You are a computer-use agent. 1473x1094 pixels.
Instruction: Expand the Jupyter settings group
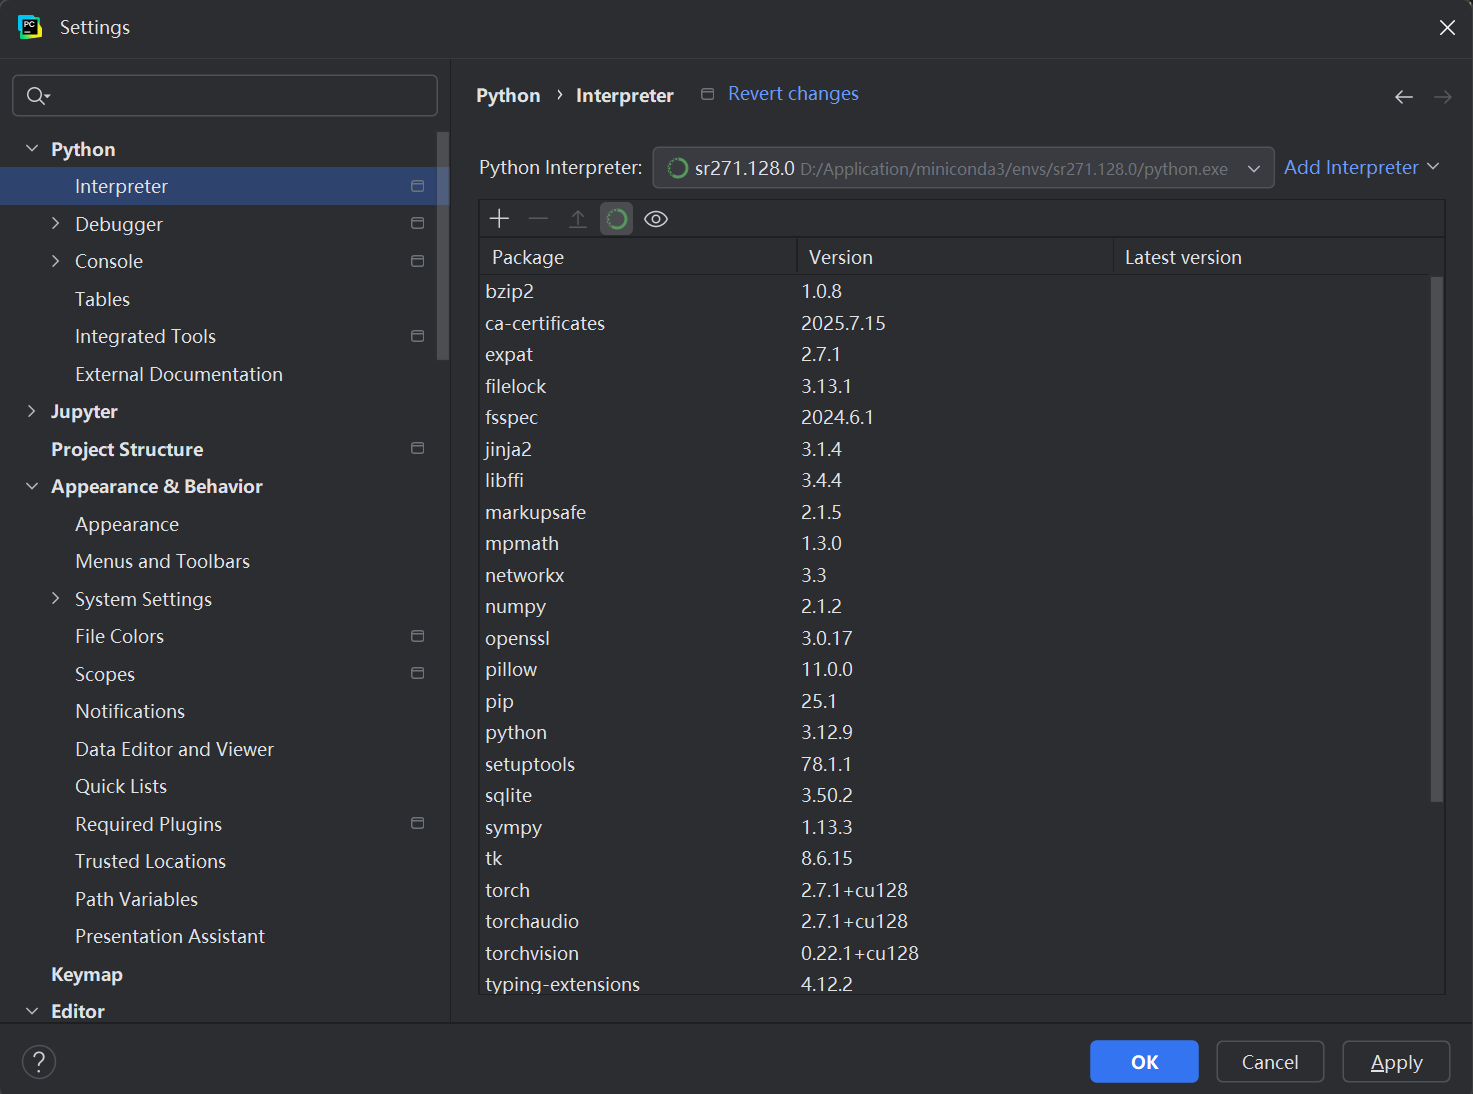pos(32,411)
